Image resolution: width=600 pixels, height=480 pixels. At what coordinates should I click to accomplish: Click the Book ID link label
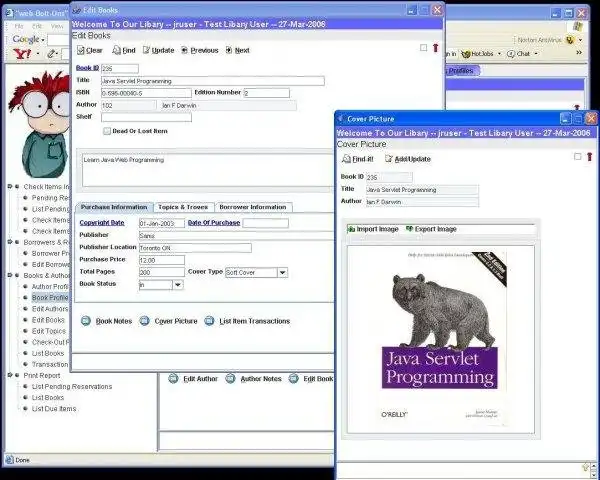coord(87,68)
